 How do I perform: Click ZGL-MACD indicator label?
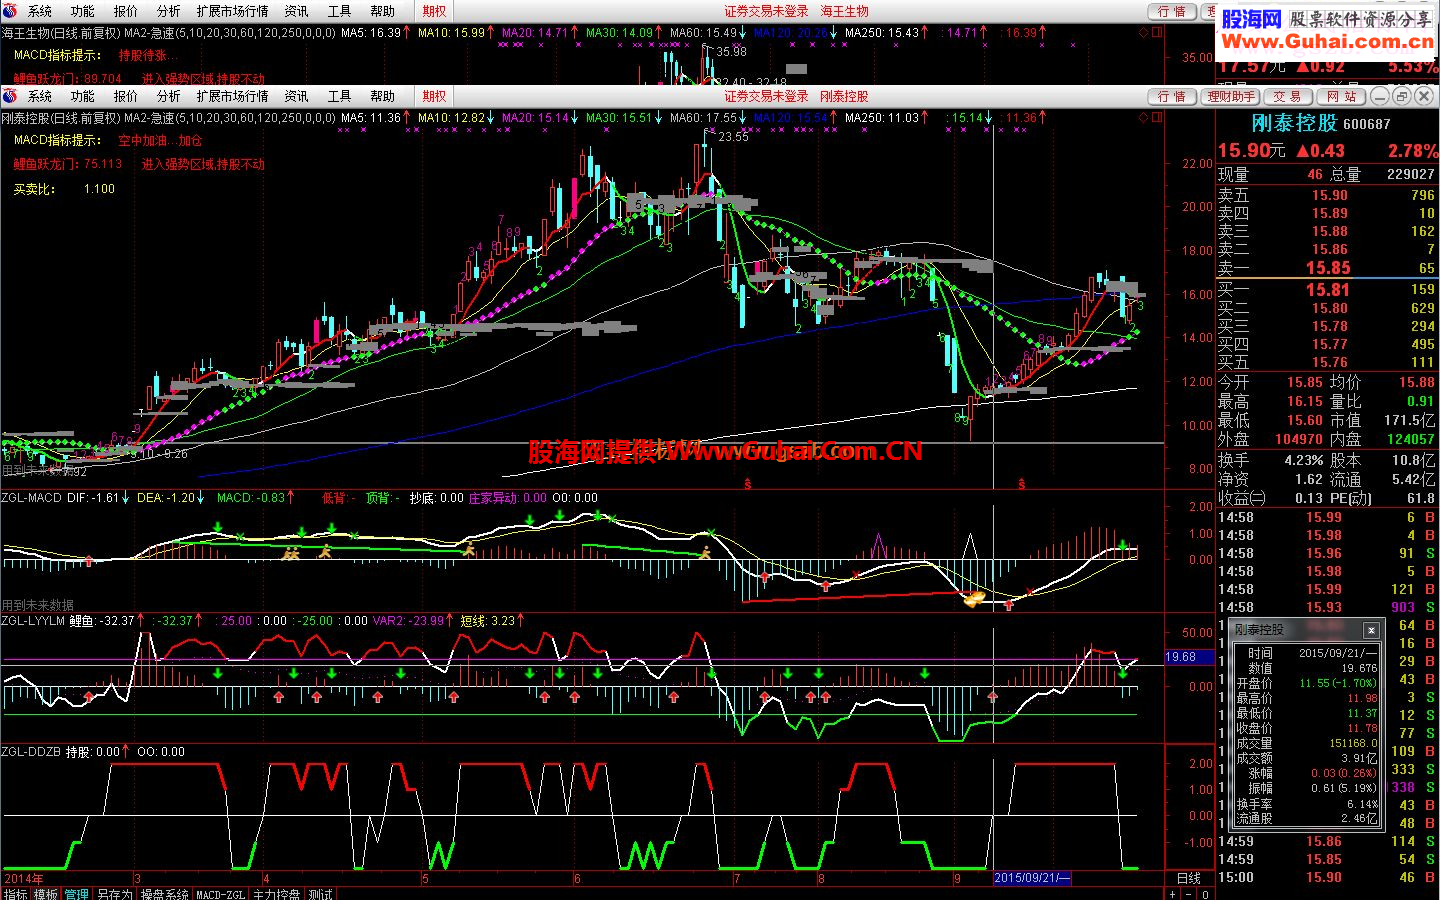pyautogui.click(x=32, y=497)
